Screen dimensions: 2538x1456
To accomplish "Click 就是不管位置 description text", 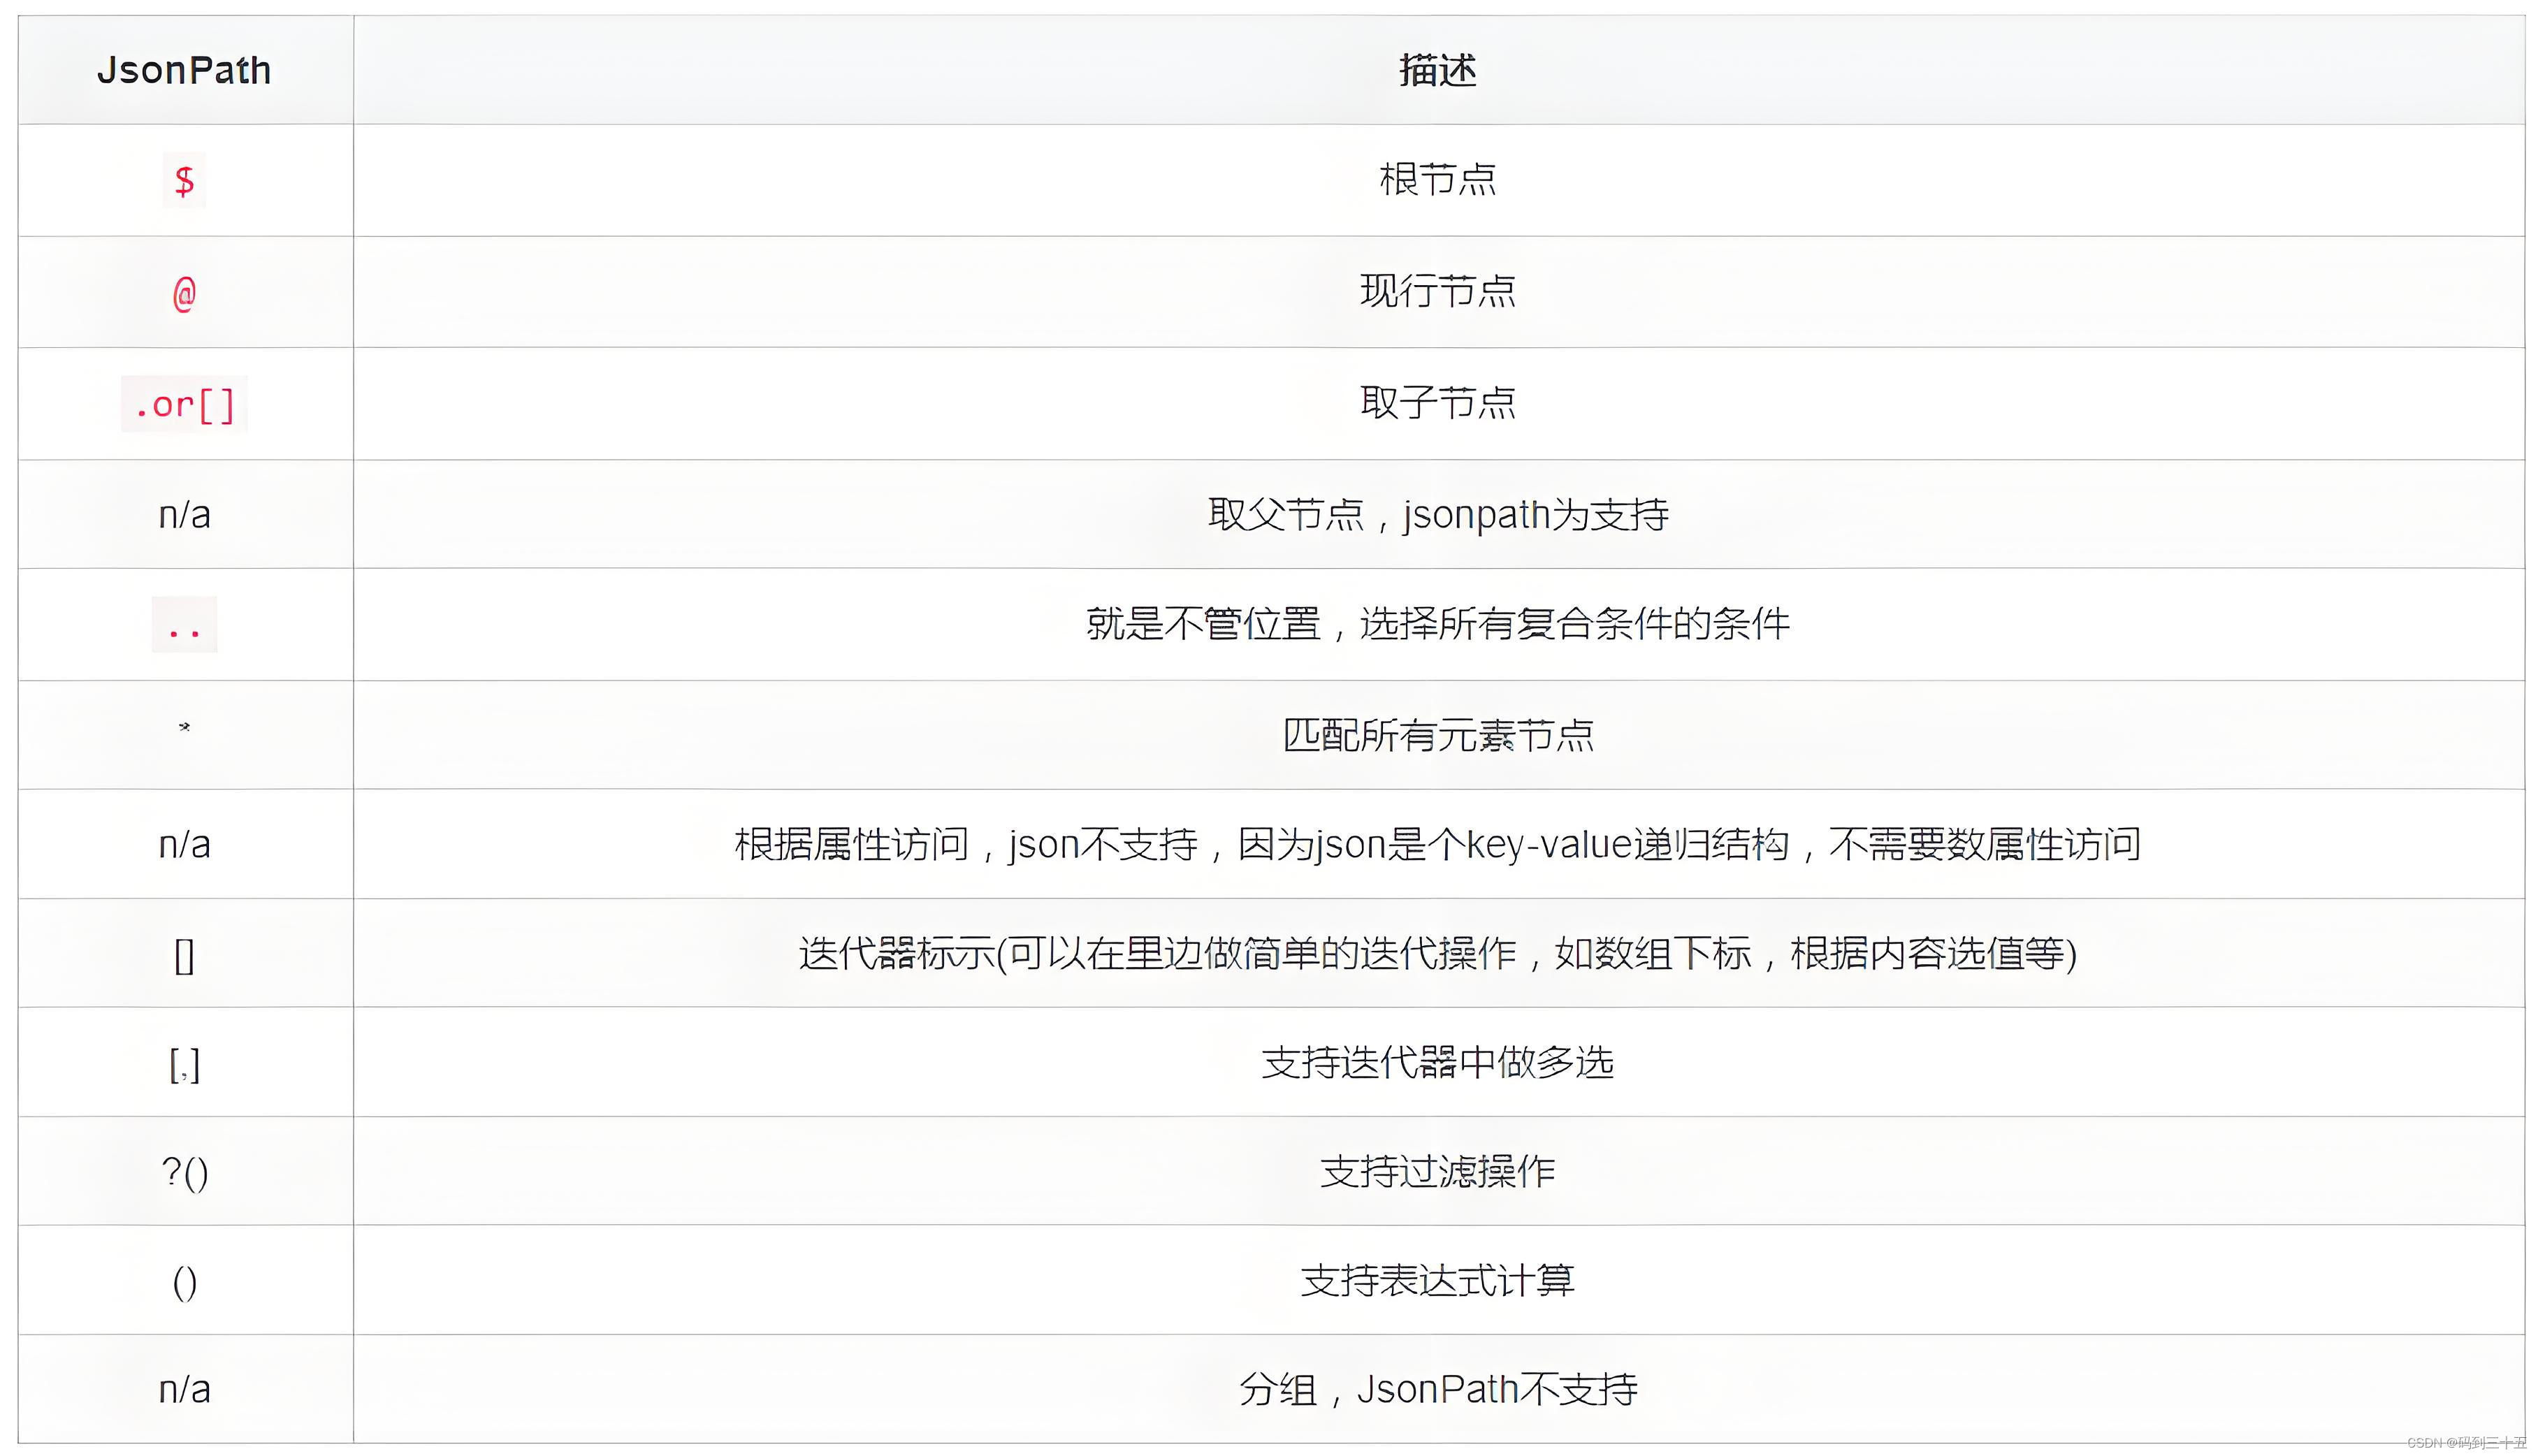I will [1437, 624].
